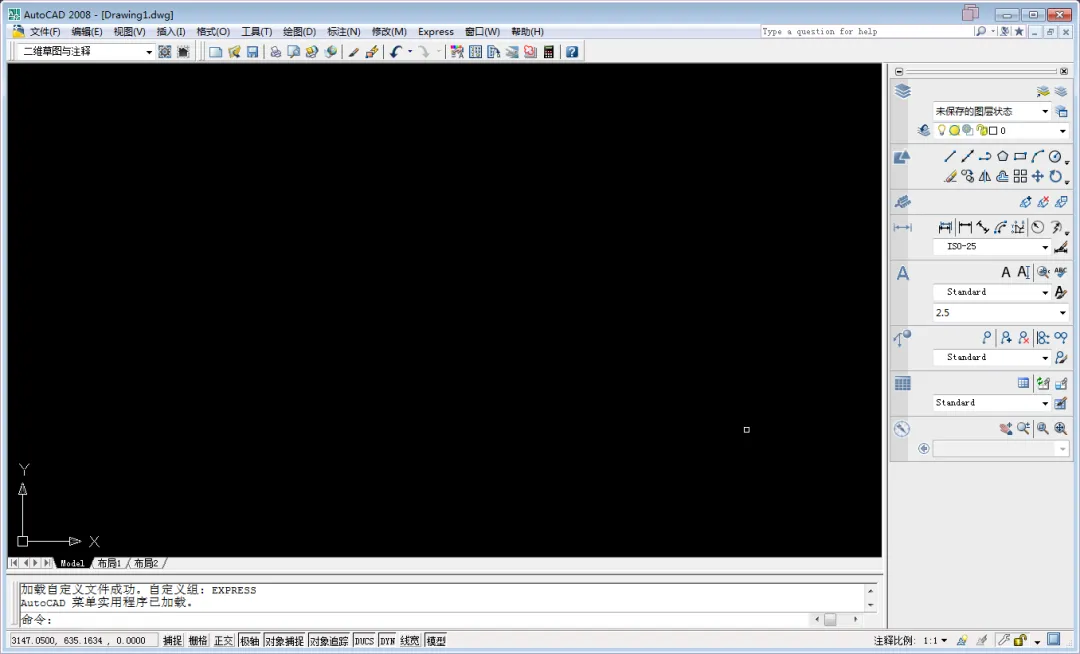Viewport: 1080px width, 654px height.
Task: Click the Type a question search field
Action: (866, 32)
